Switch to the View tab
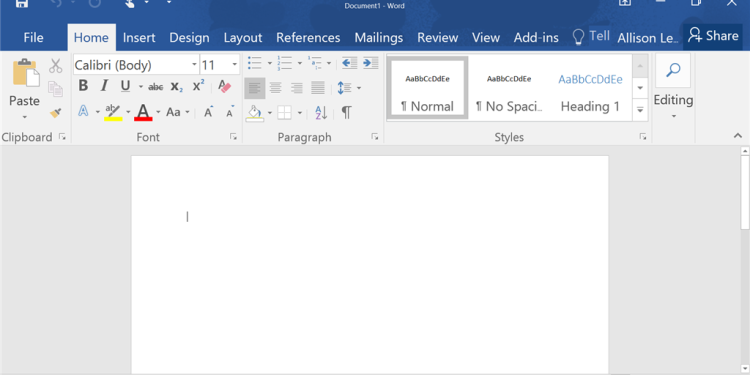 (486, 38)
